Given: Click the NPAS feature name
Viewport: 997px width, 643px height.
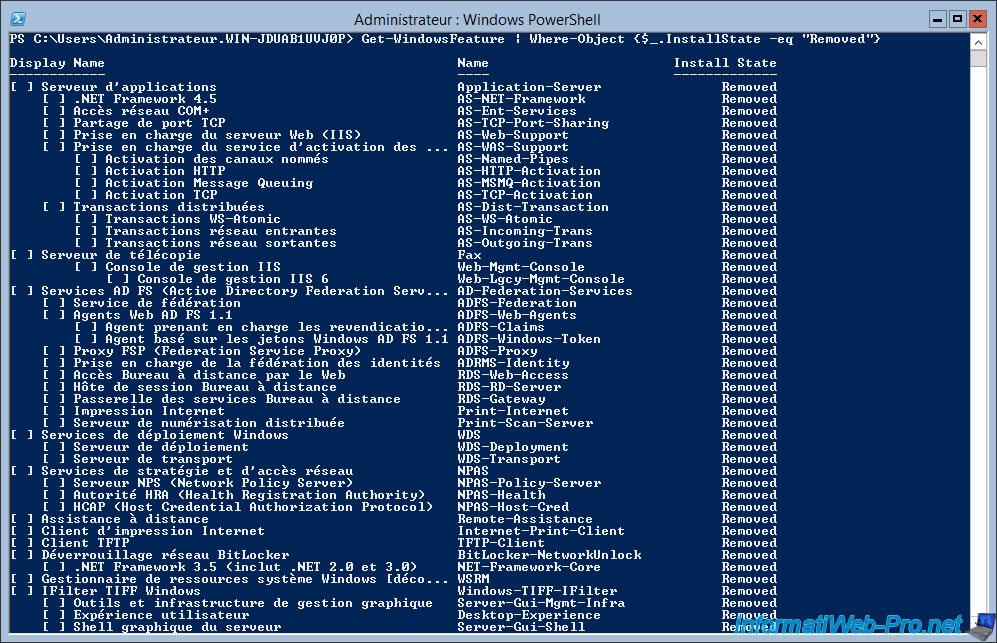Looking at the screenshot, I should click(473, 471).
